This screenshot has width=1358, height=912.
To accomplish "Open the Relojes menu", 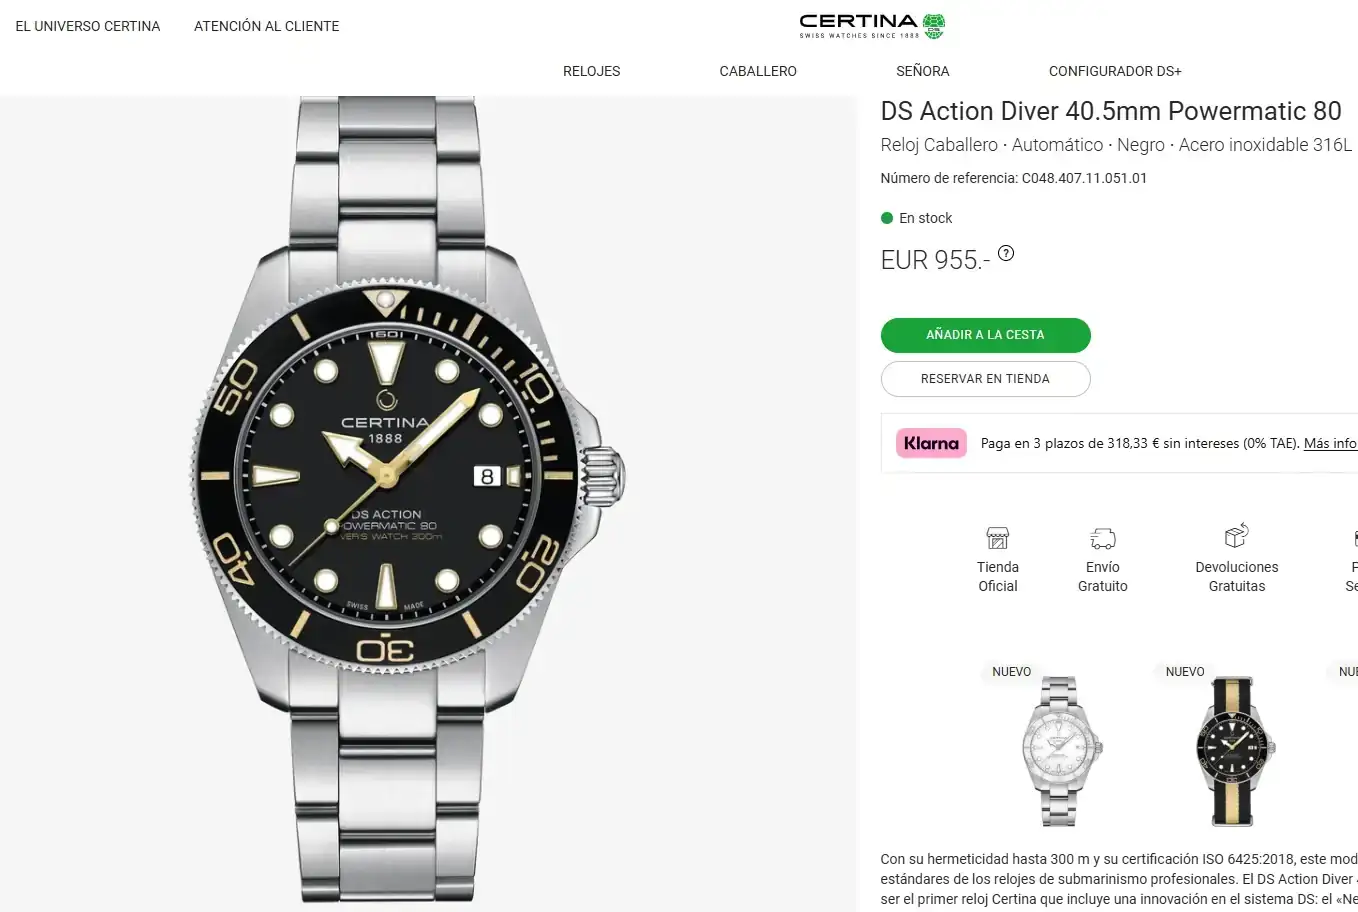I will (x=591, y=71).
